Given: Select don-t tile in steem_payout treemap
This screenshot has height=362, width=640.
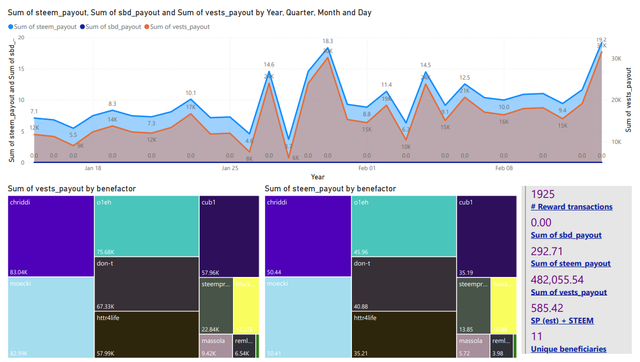Looking at the screenshot, I should (404, 284).
